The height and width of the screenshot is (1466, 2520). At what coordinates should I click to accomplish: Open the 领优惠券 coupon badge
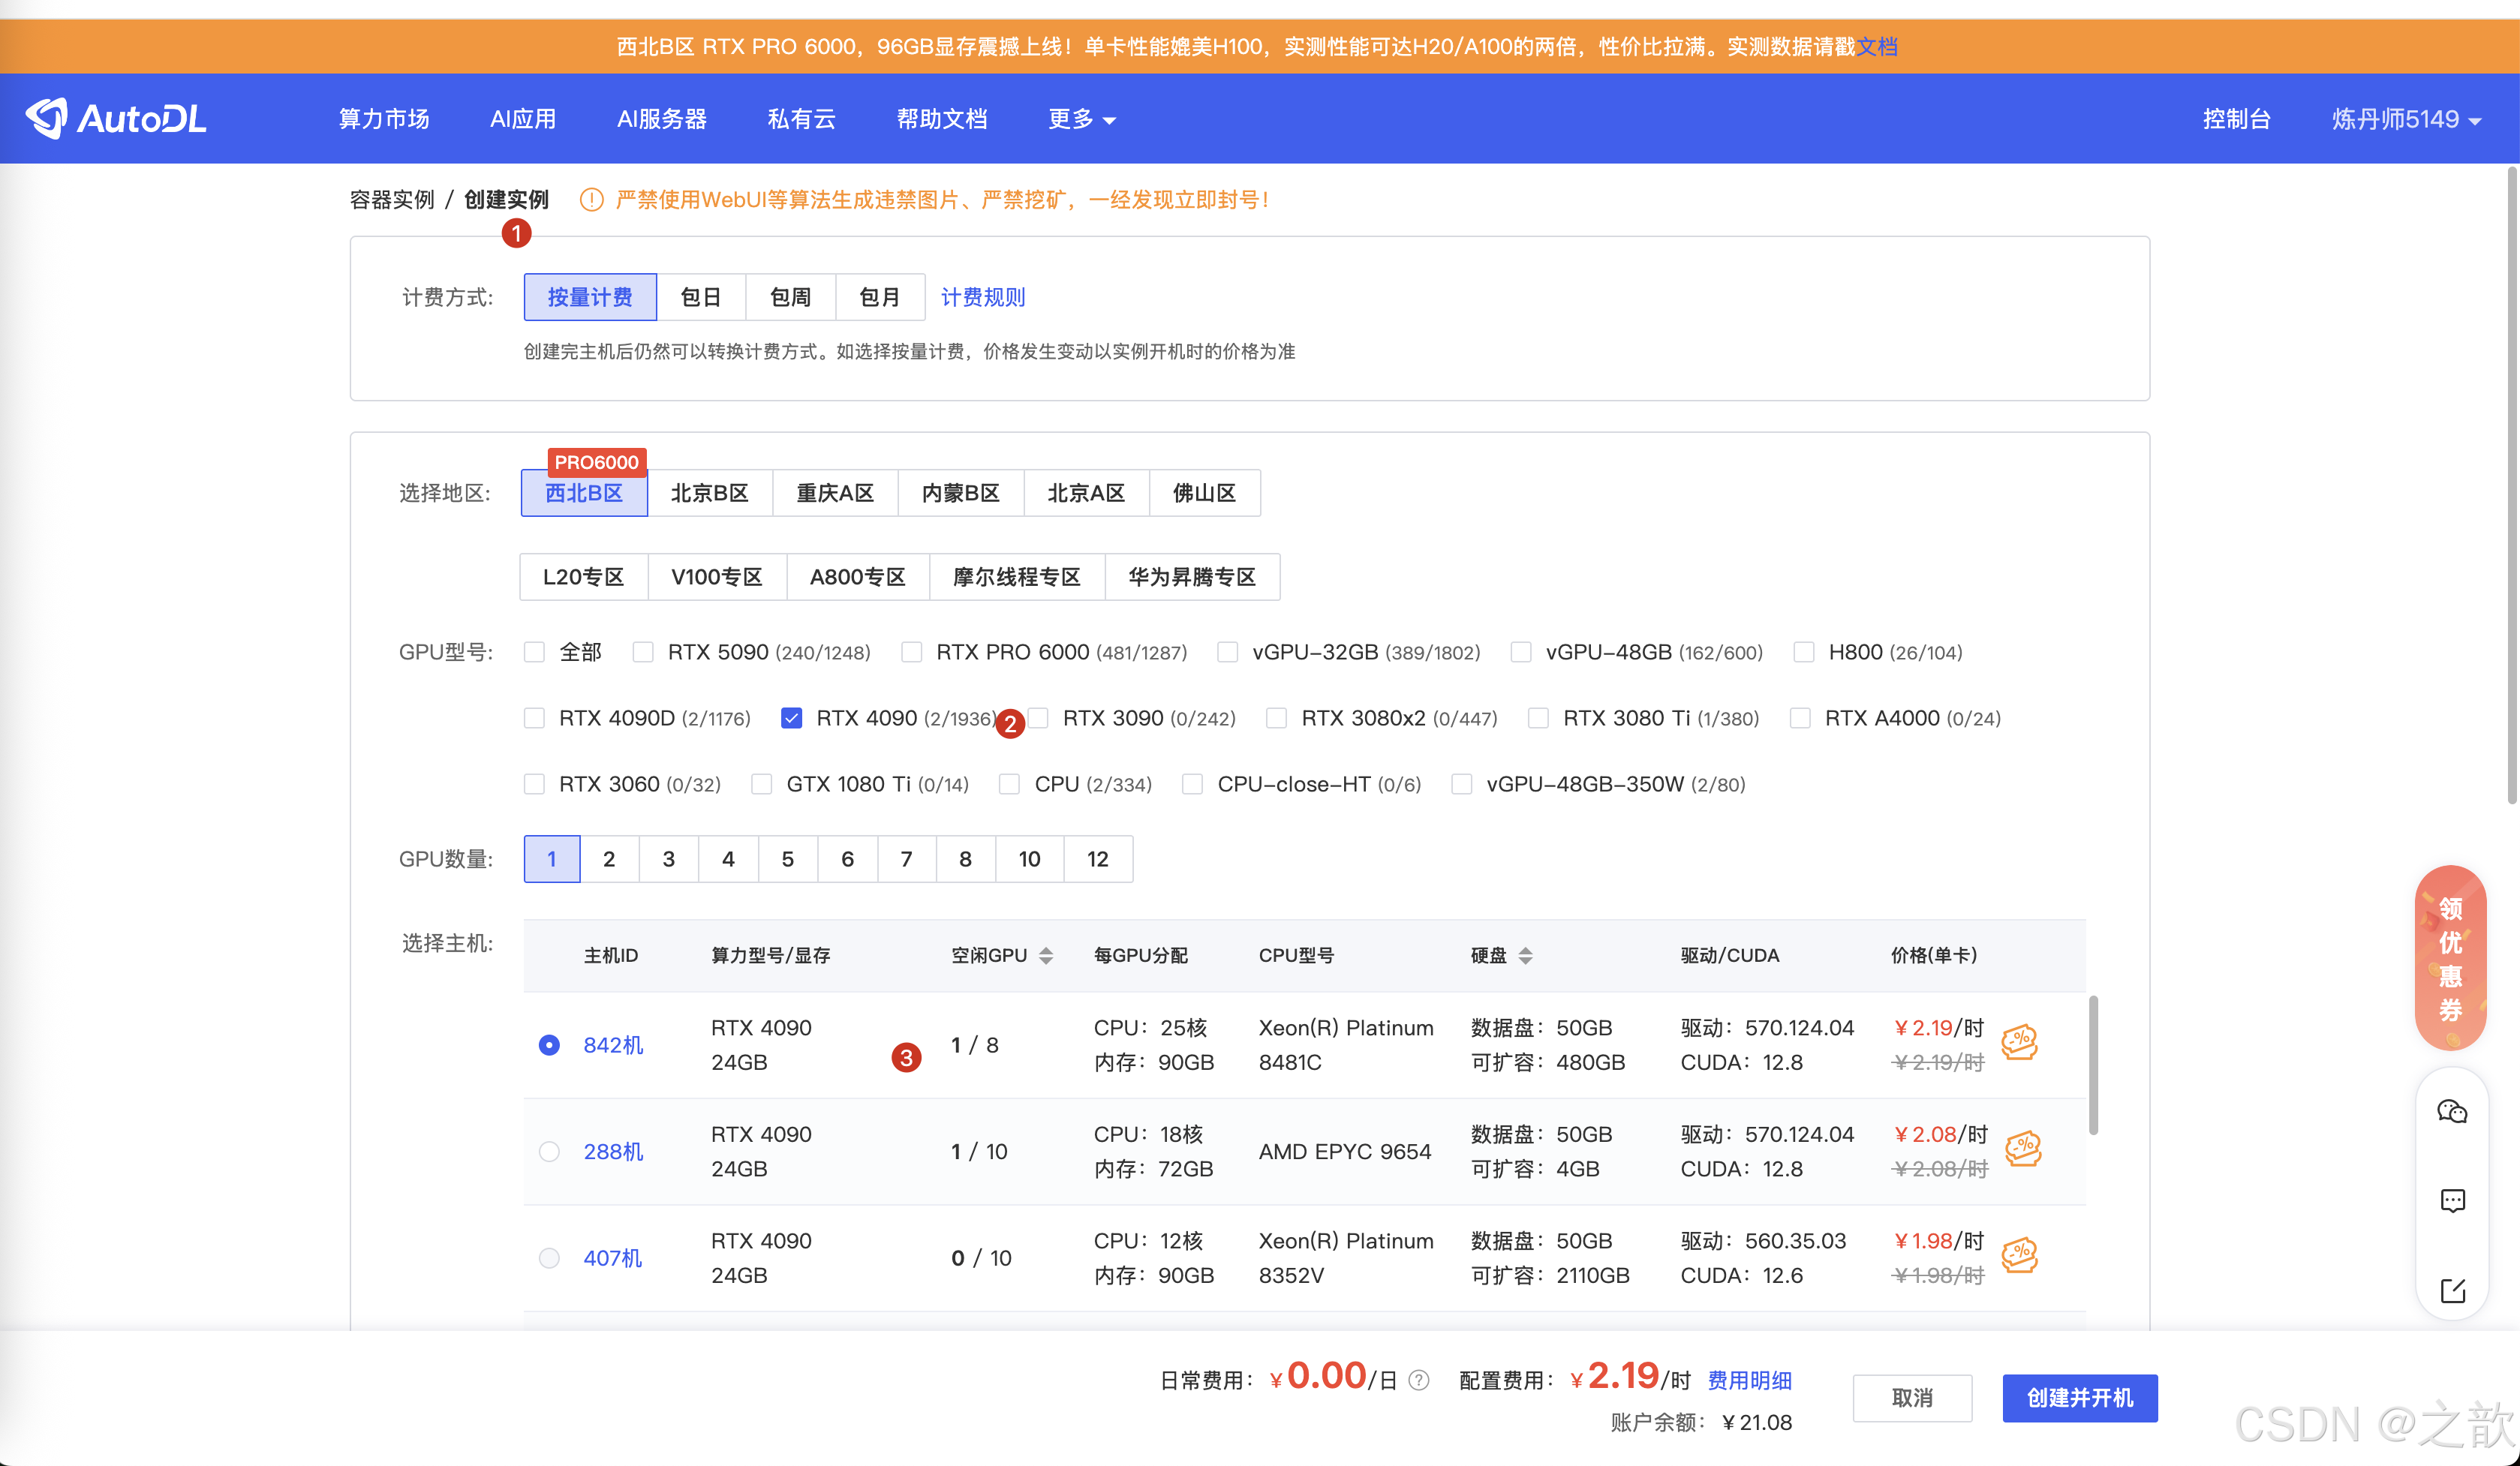click(x=2450, y=957)
